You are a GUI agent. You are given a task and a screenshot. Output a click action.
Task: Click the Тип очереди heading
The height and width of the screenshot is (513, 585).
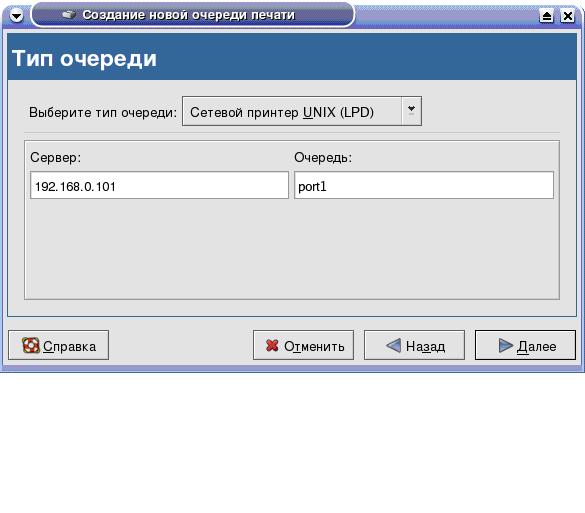(84, 59)
